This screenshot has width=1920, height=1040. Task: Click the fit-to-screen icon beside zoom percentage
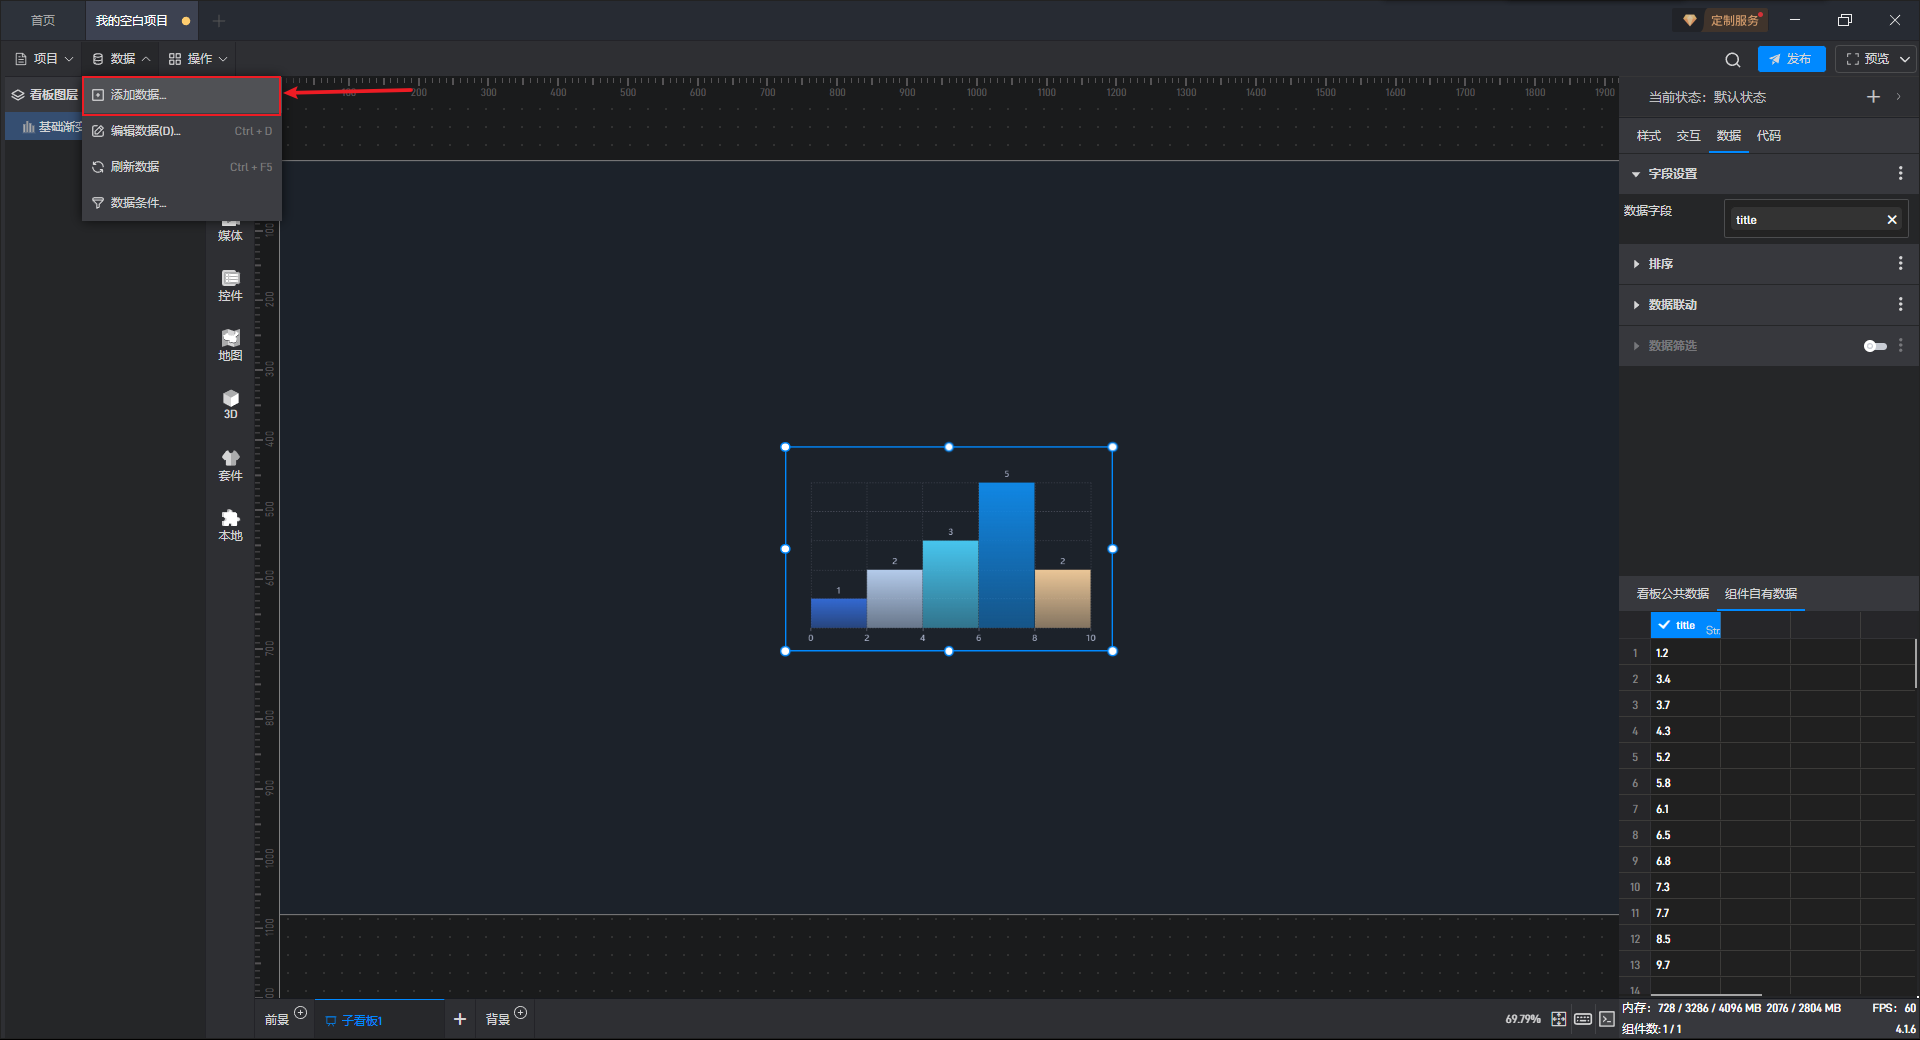[x=1559, y=1019]
